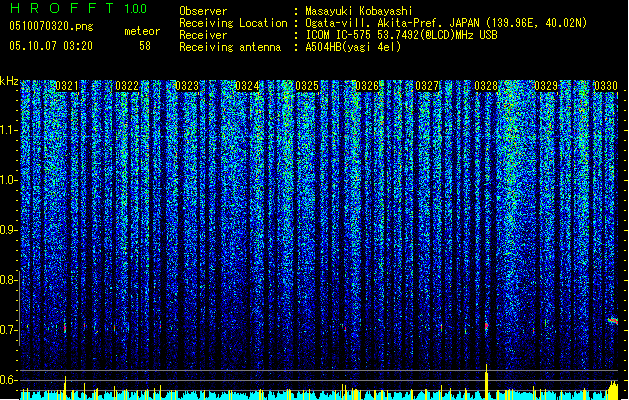Viewport: 629px width, 400px height.
Task: Click the tall yellow peak near 0328
Action: pyautogui.click(x=487, y=382)
